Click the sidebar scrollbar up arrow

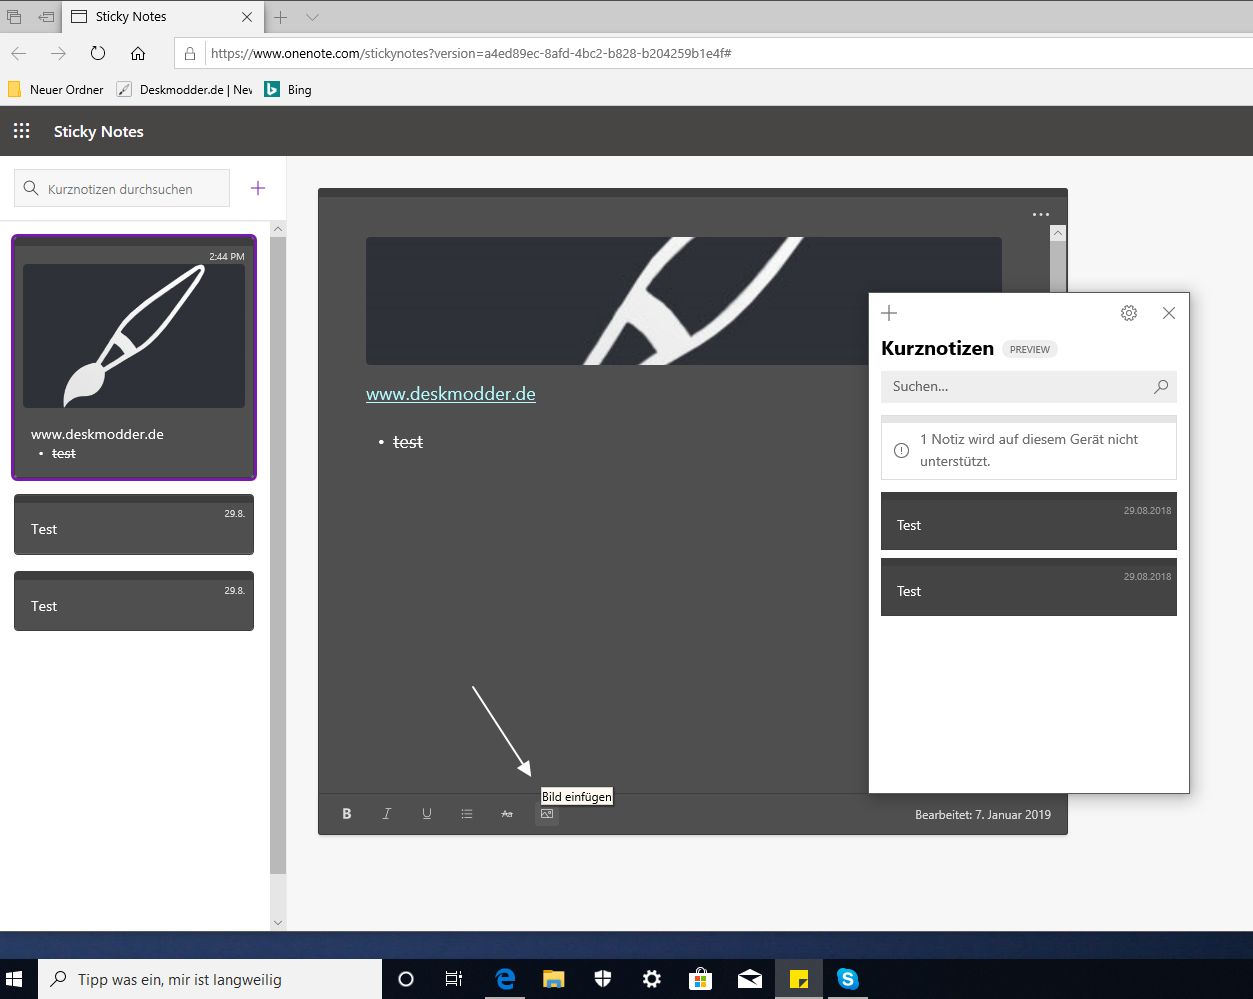click(x=278, y=229)
